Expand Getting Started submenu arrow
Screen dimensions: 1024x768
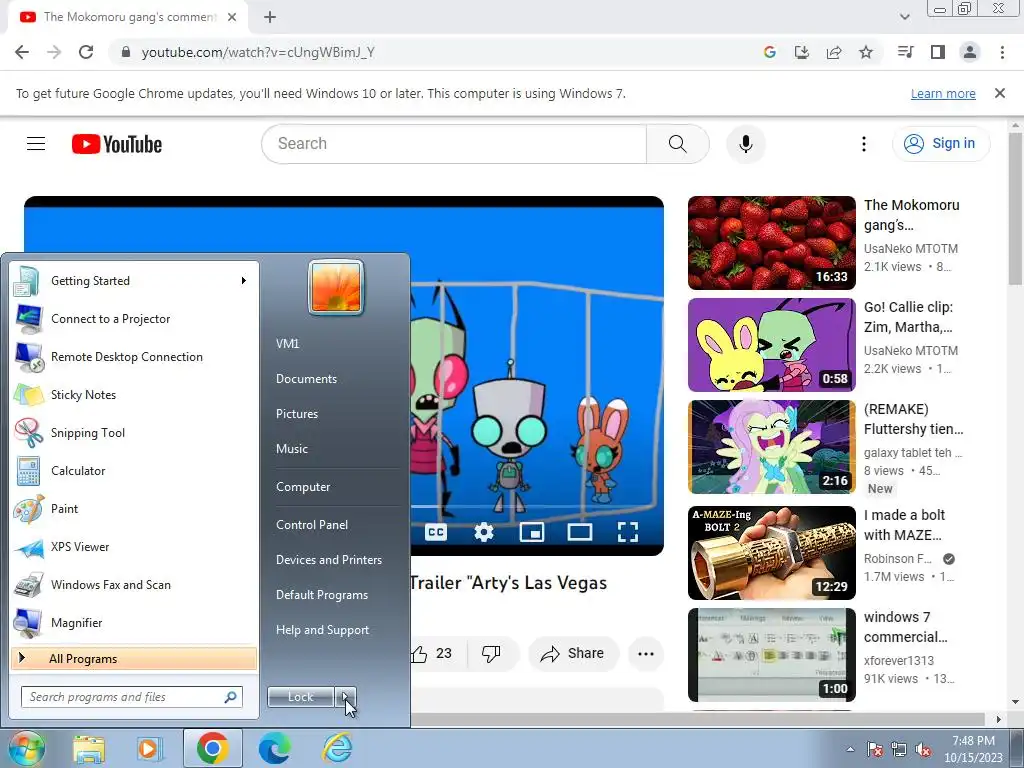pos(244,281)
